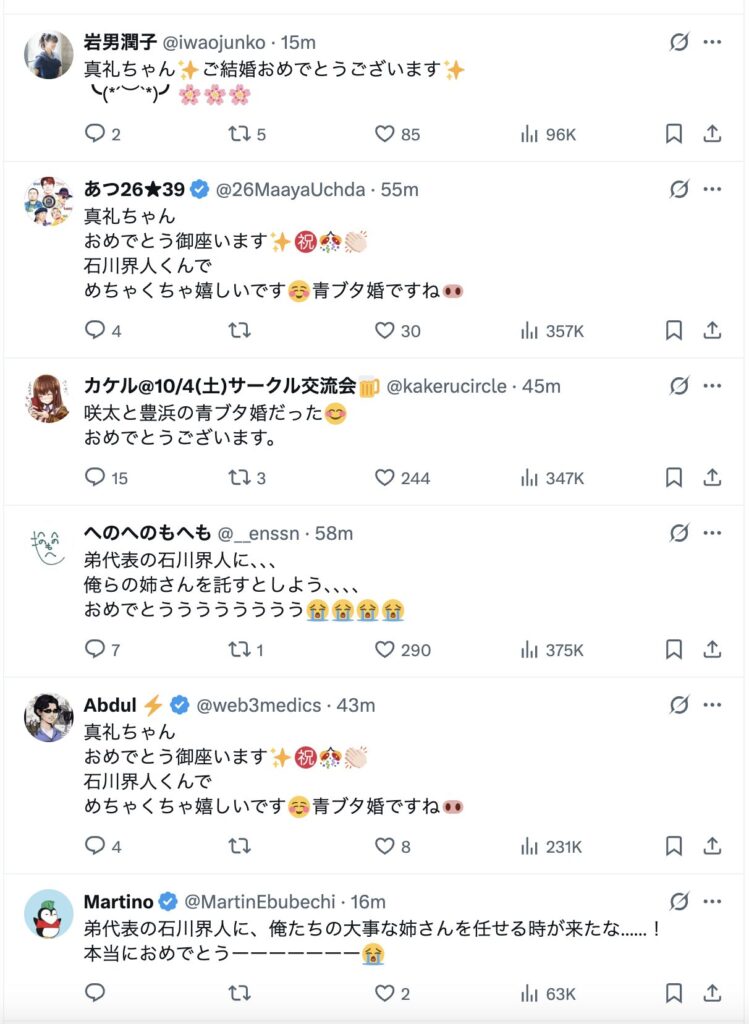Reply to 岩男潤子's tweet
Image resolution: width=749 pixels, height=1024 pixels.
[x=96, y=134]
